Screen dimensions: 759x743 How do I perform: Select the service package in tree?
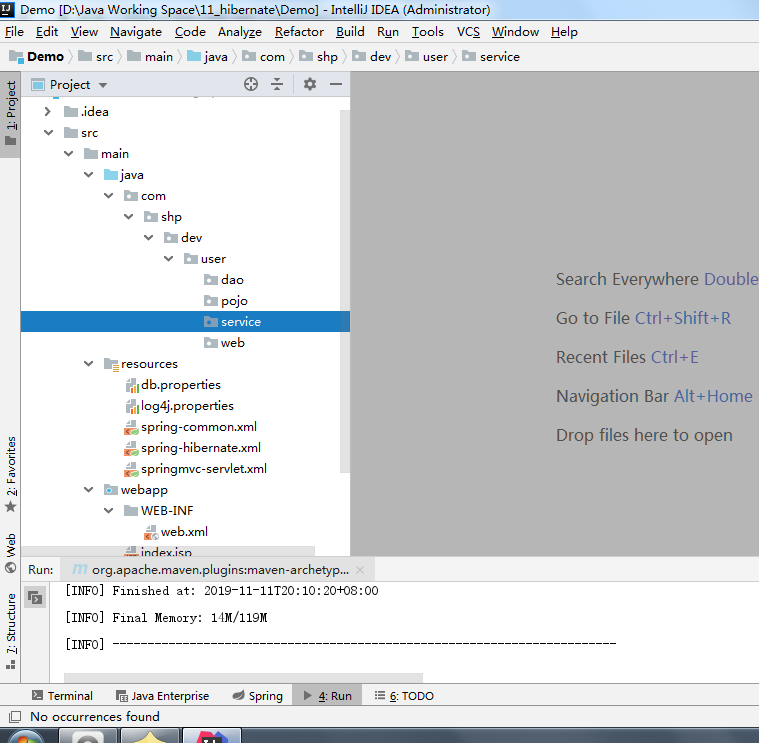185,322
